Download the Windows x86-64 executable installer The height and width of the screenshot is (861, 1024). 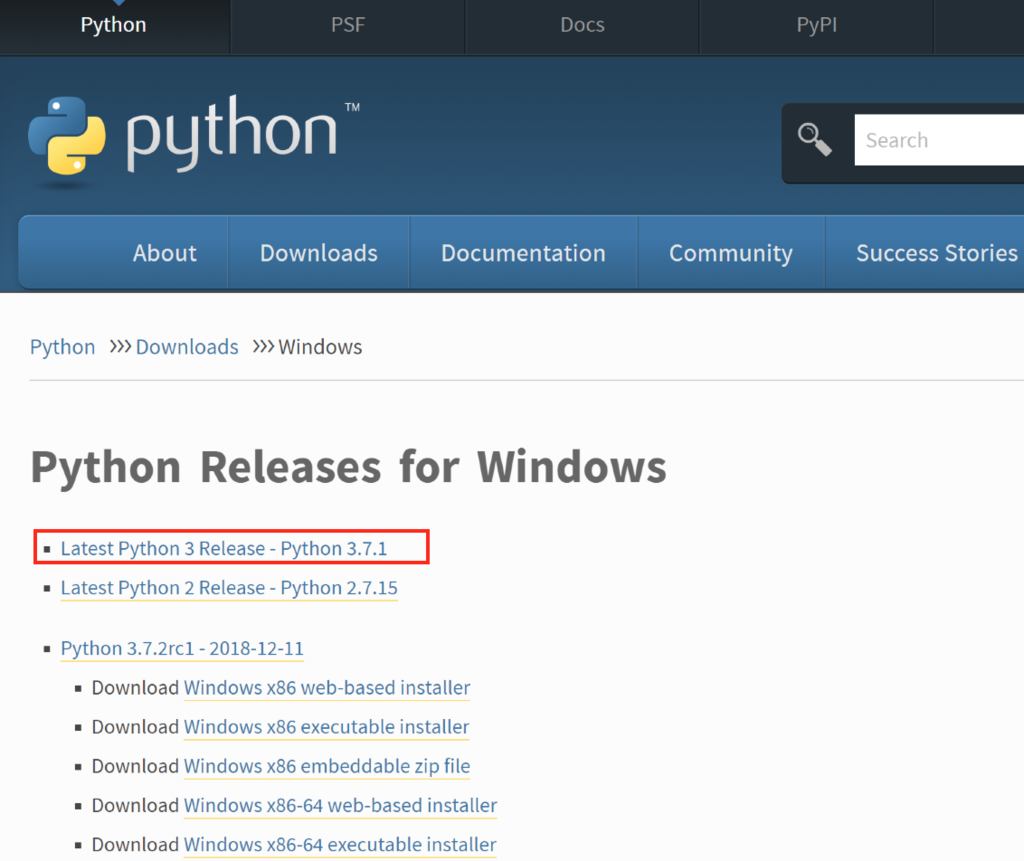[x=340, y=844]
